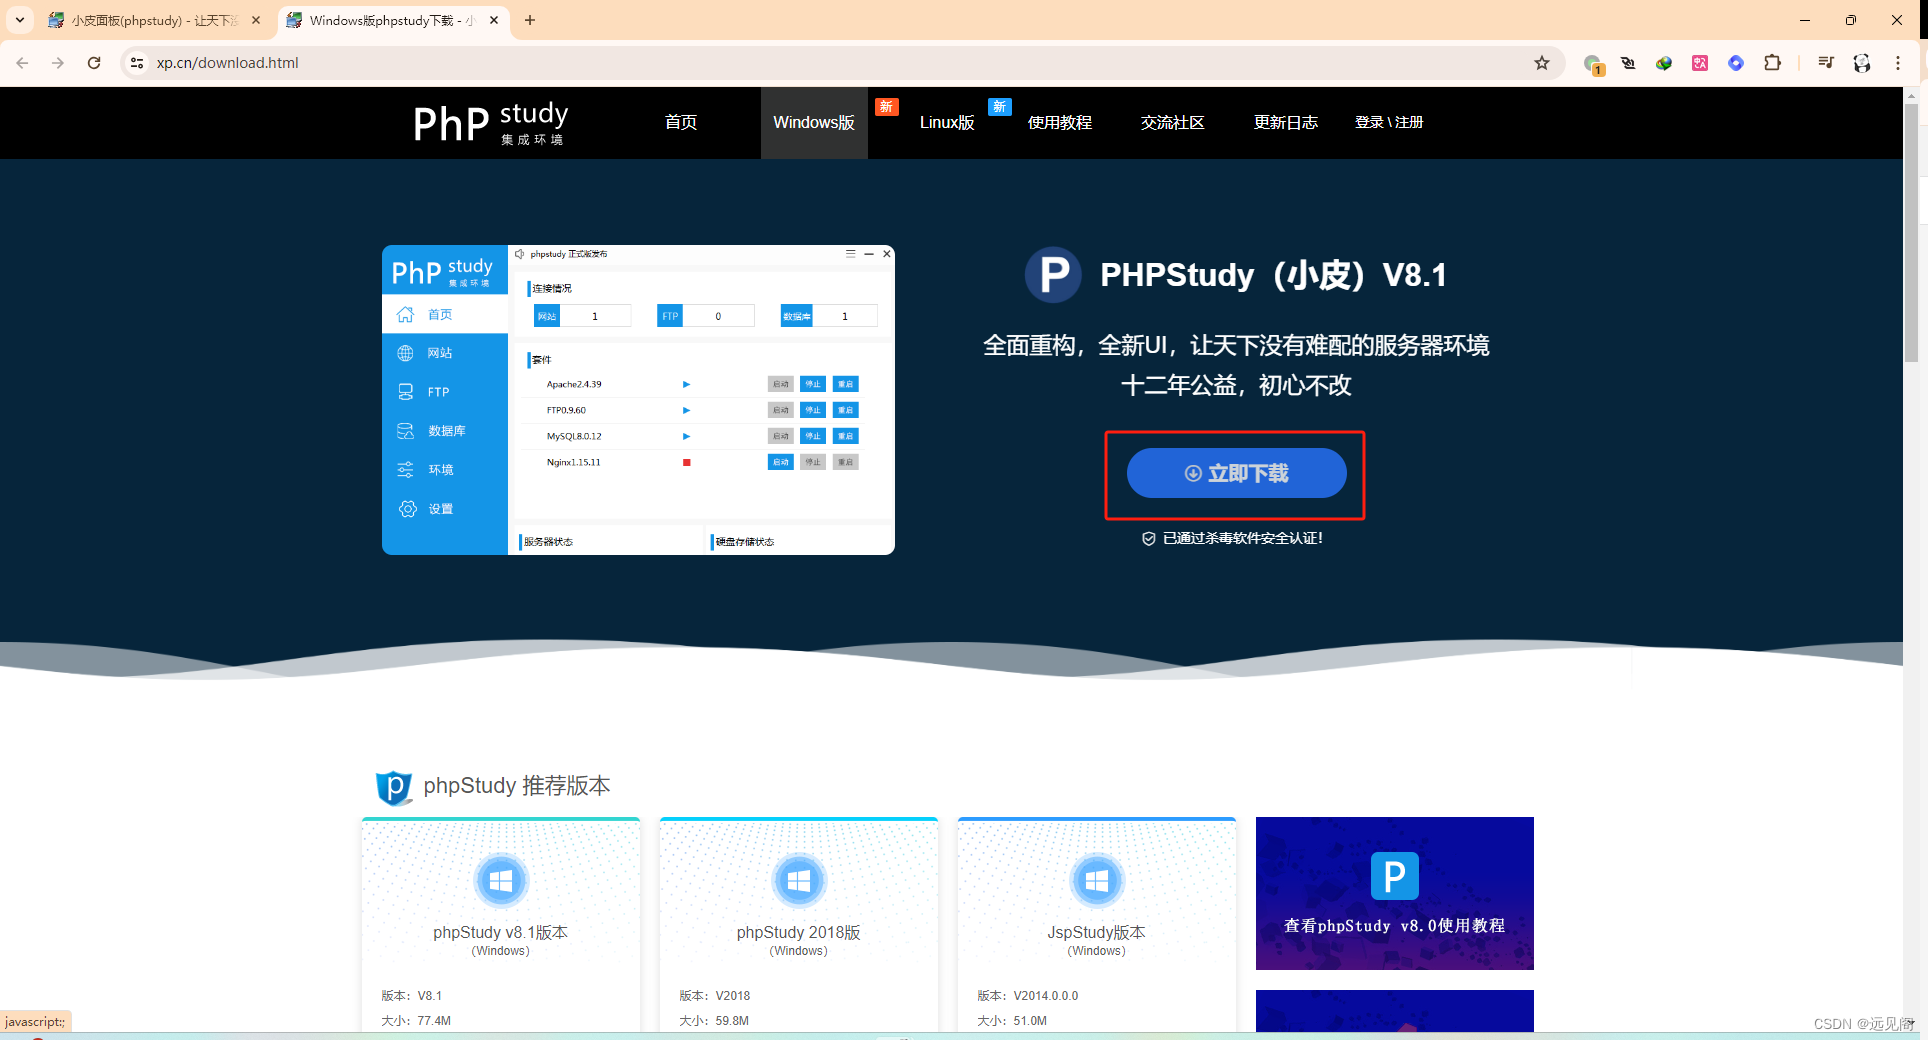Click the shield icon beside 已通过杀毒软件安全认证

click(1149, 538)
